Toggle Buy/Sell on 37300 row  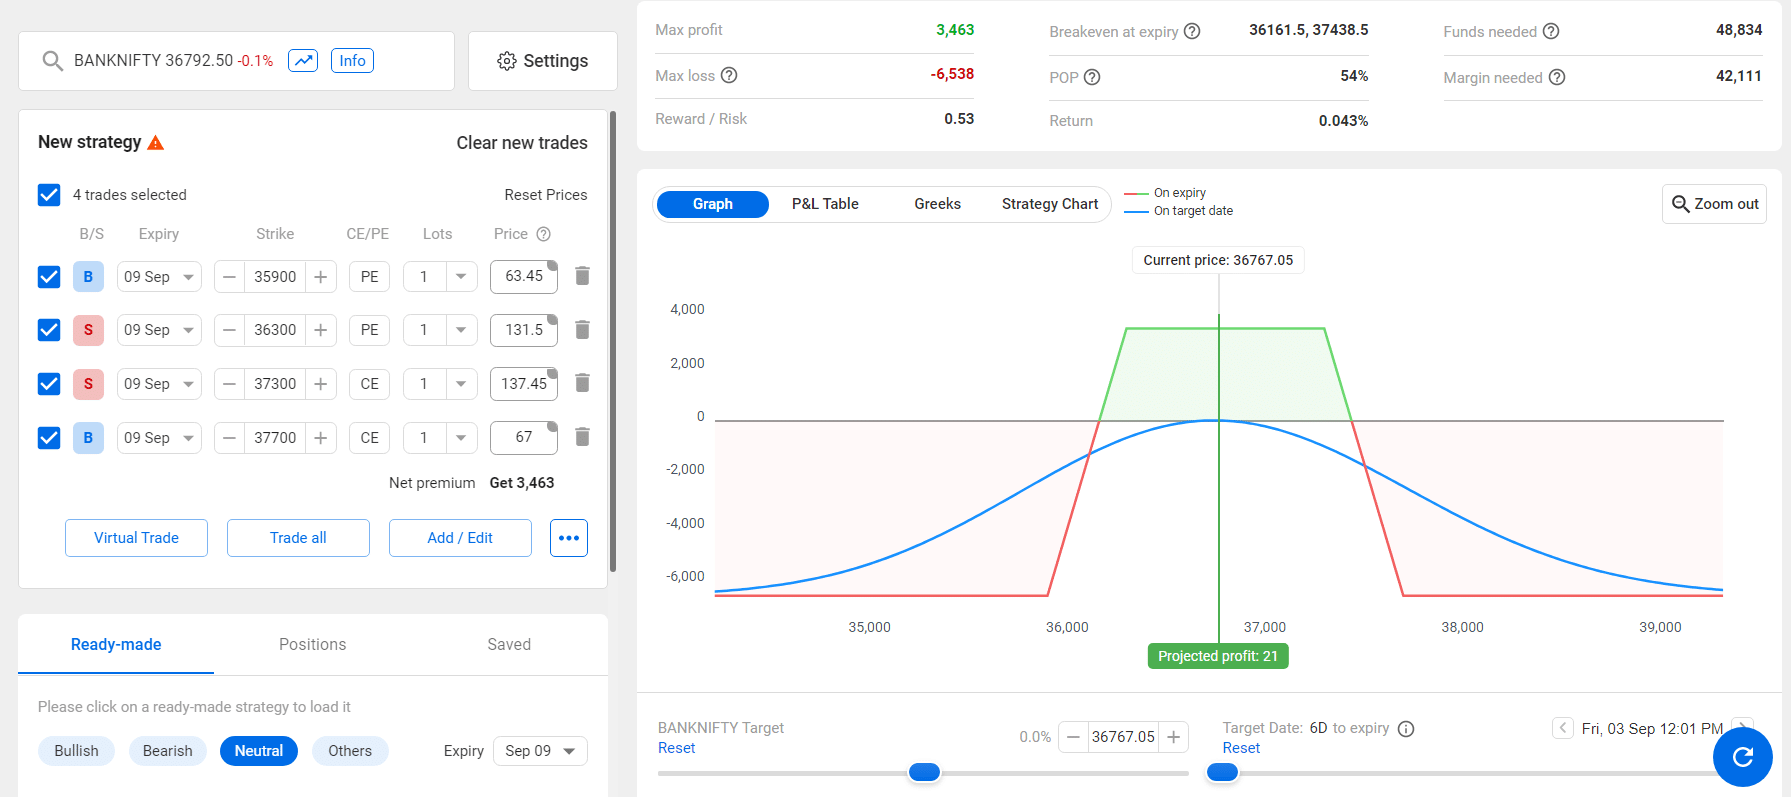click(88, 384)
